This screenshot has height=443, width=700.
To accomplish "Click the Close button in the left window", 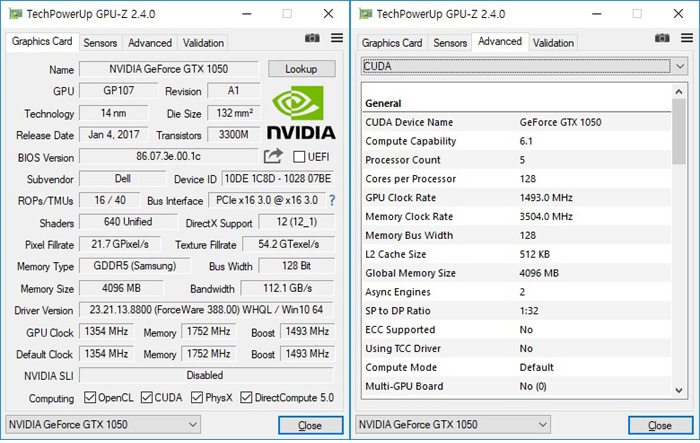I will 310,425.
